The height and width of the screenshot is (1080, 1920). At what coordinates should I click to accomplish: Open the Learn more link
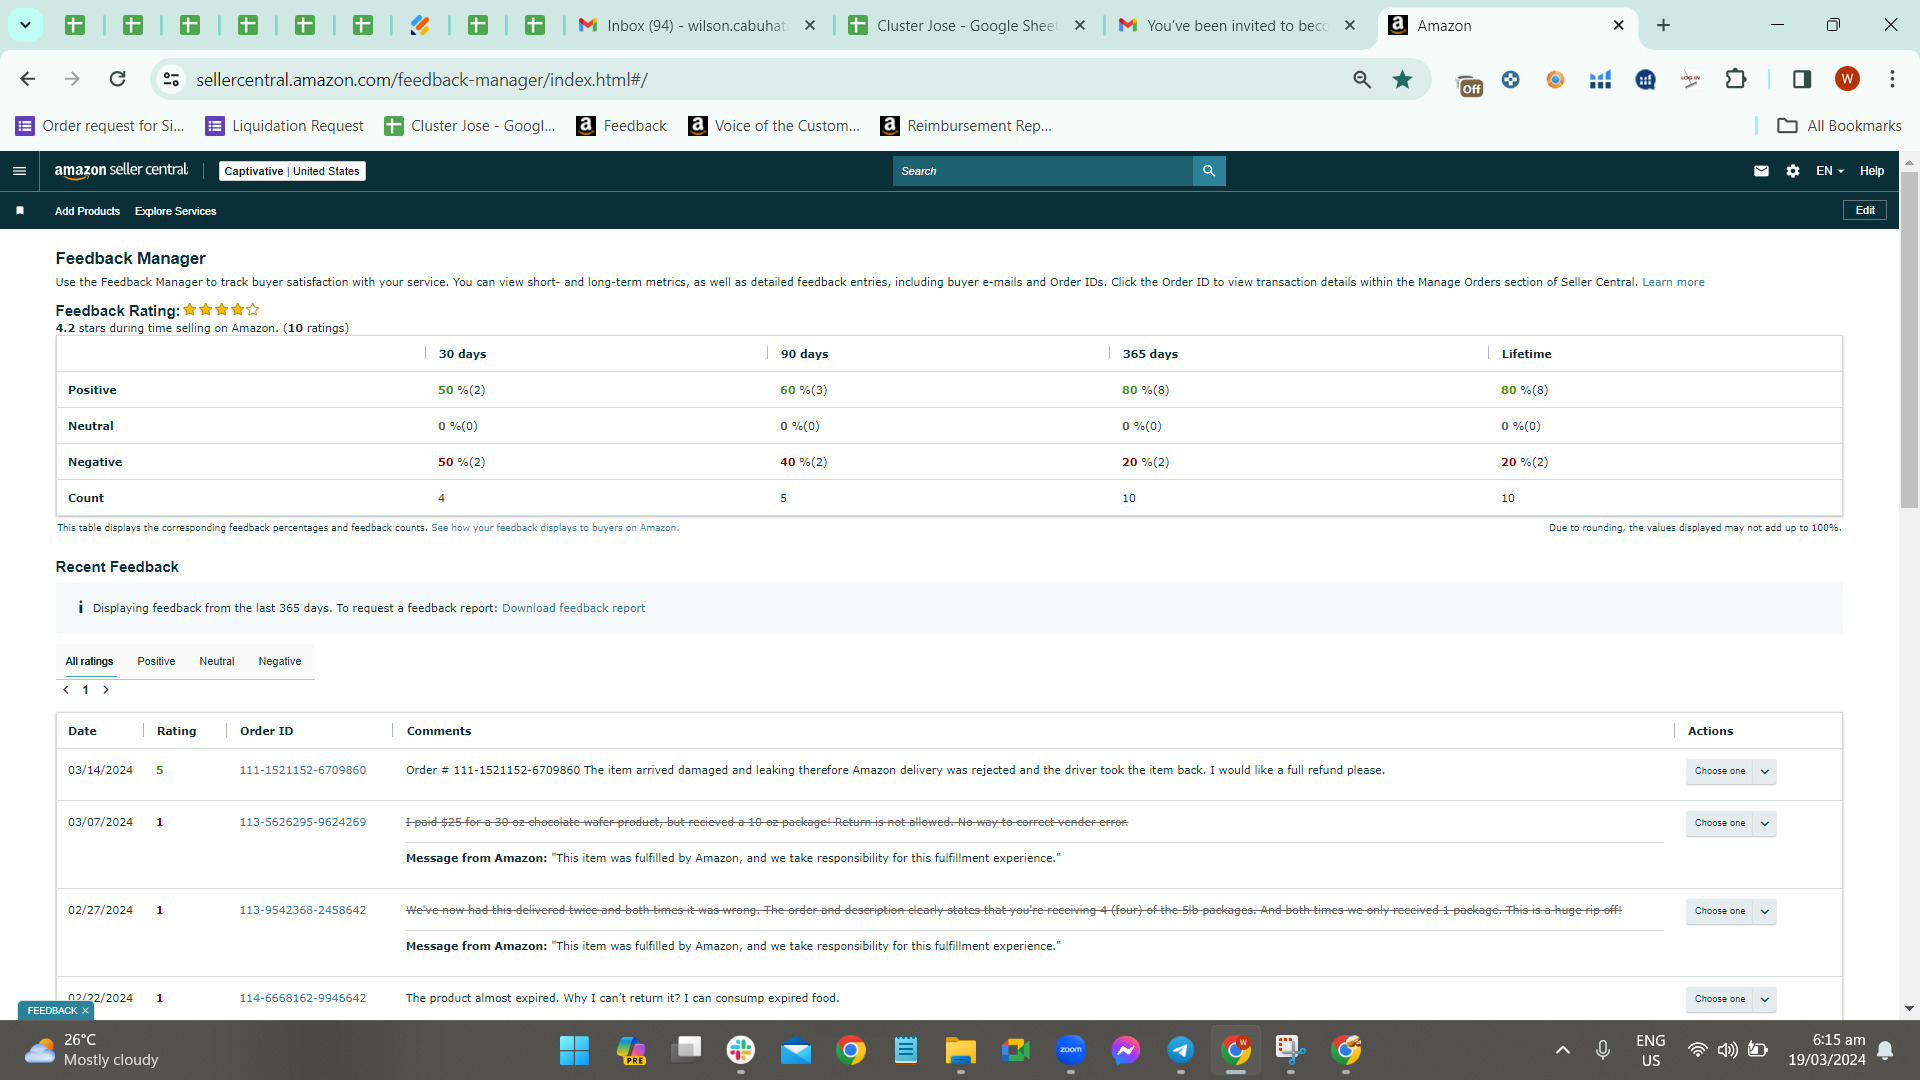pos(1673,282)
